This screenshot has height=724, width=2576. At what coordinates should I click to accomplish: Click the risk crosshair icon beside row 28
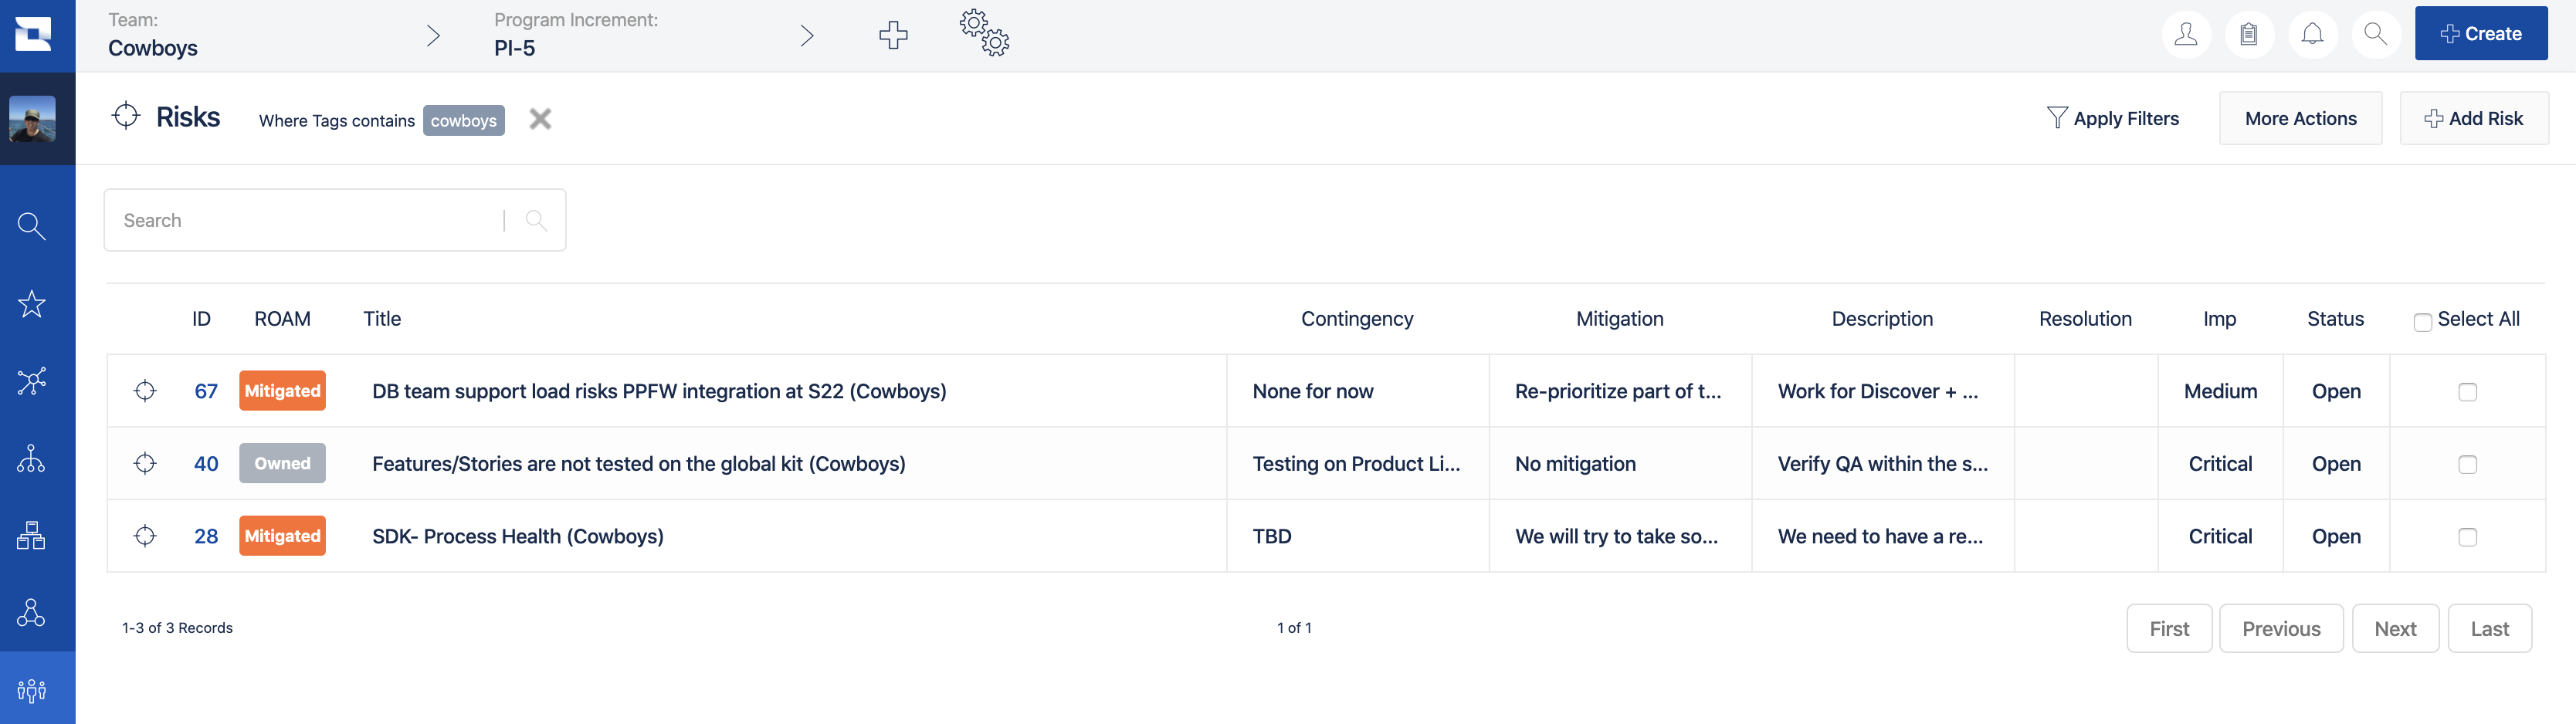(145, 536)
